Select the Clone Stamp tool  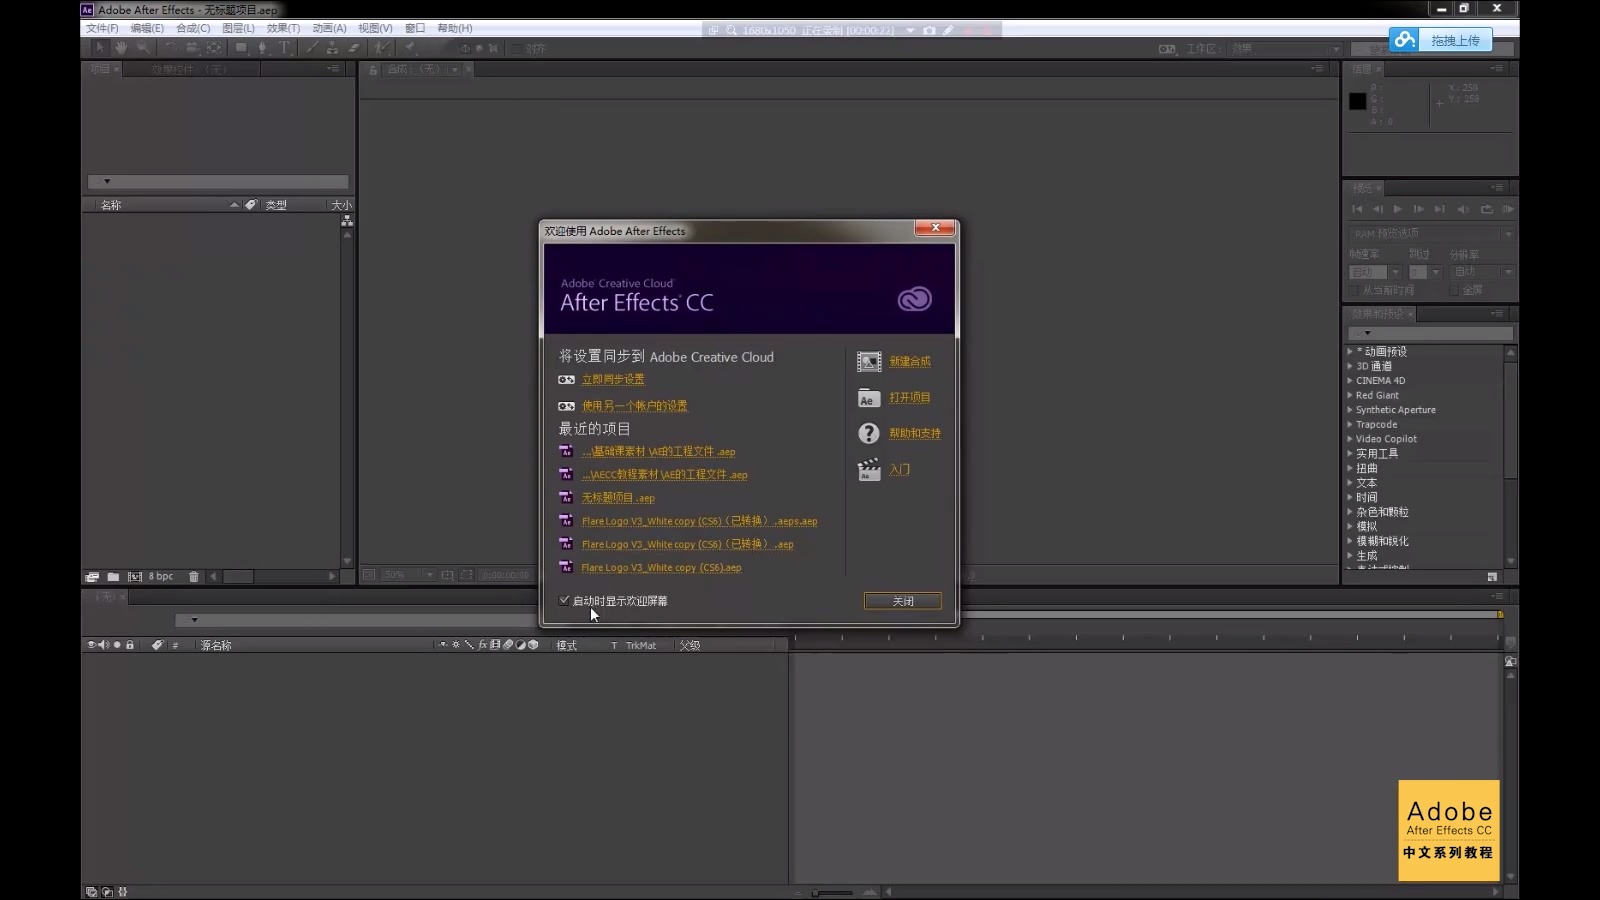pos(332,47)
